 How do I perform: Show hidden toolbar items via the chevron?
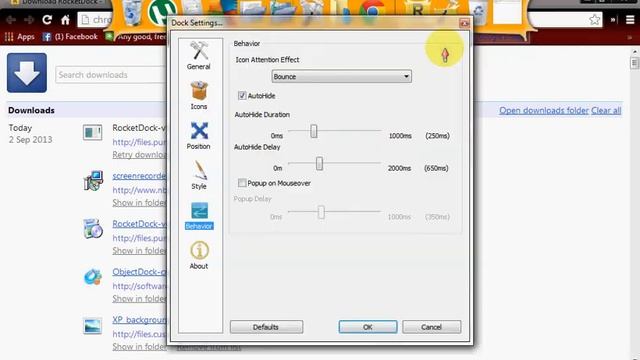click(x=613, y=19)
